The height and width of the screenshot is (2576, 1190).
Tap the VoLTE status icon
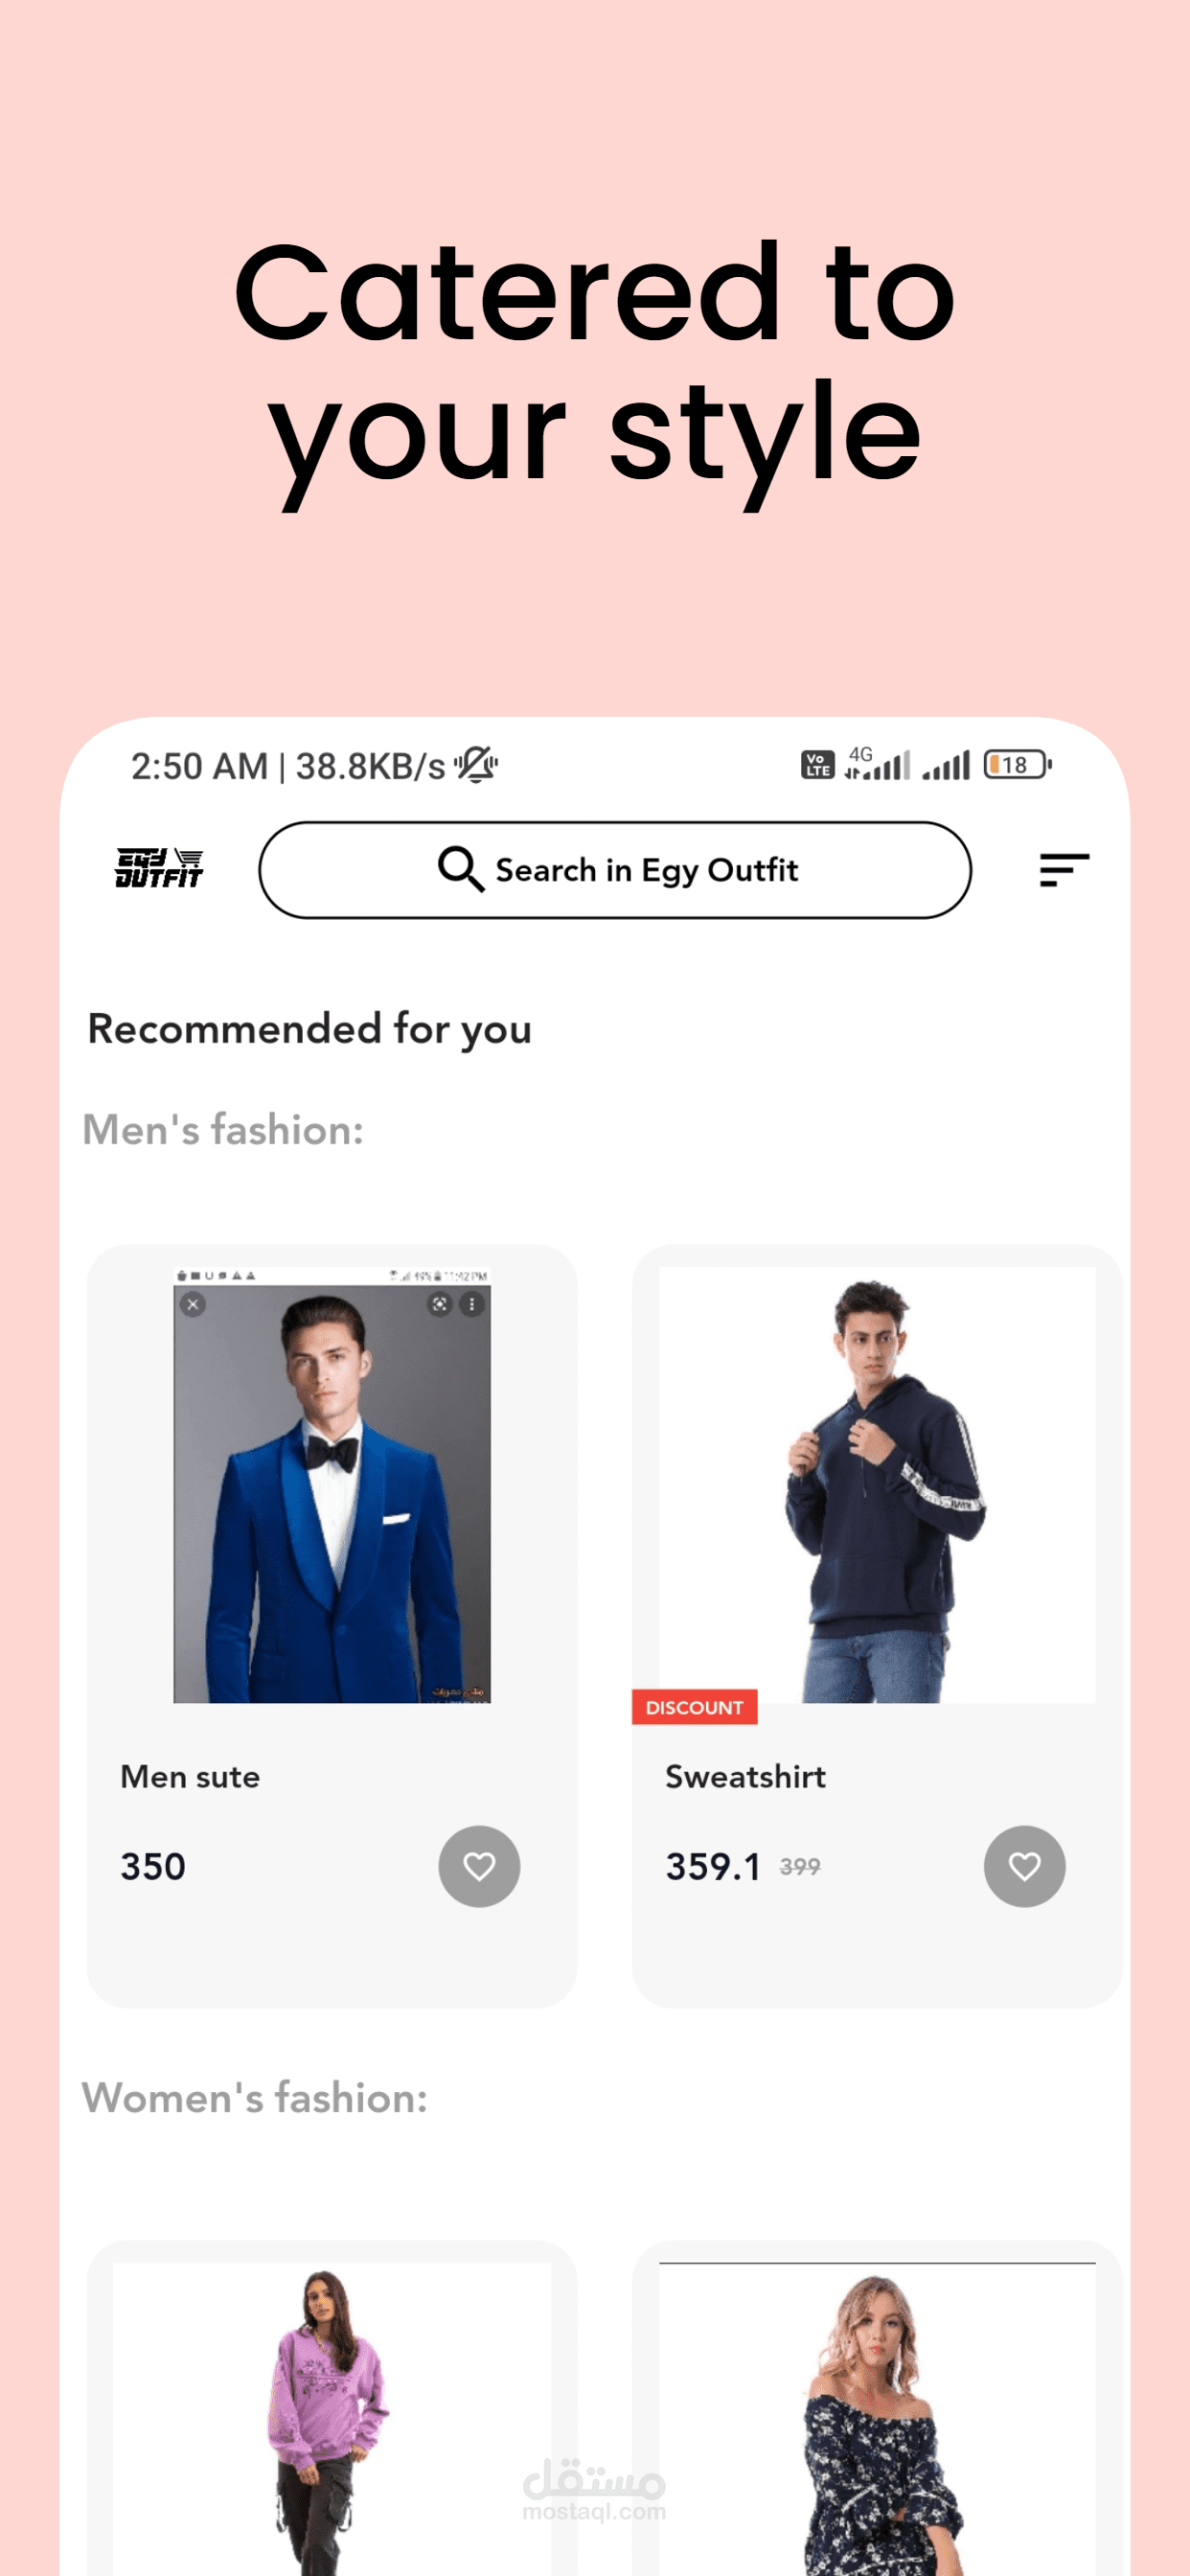pyautogui.click(x=817, y=765)
